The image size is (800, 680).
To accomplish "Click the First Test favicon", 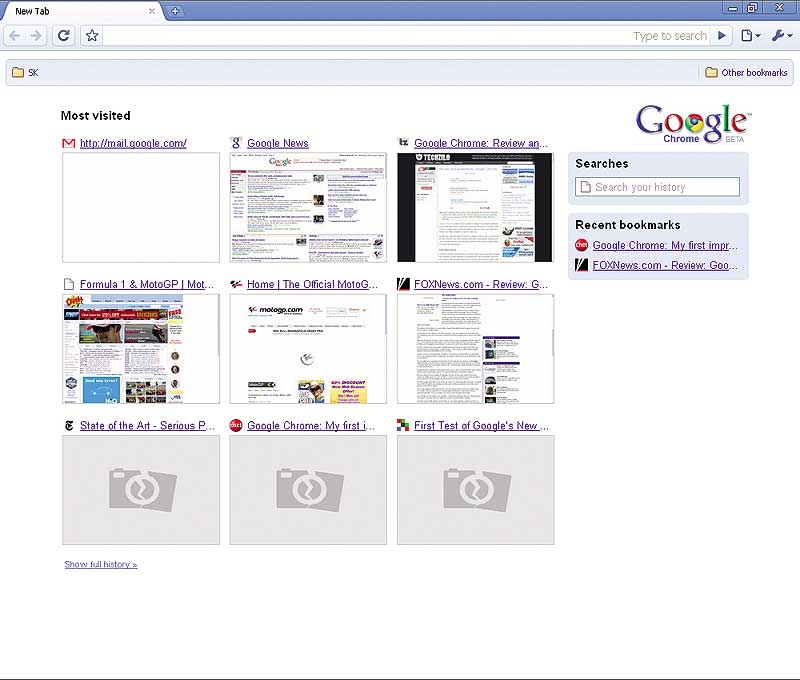I will pyautogui.click(x=403, y=425).
